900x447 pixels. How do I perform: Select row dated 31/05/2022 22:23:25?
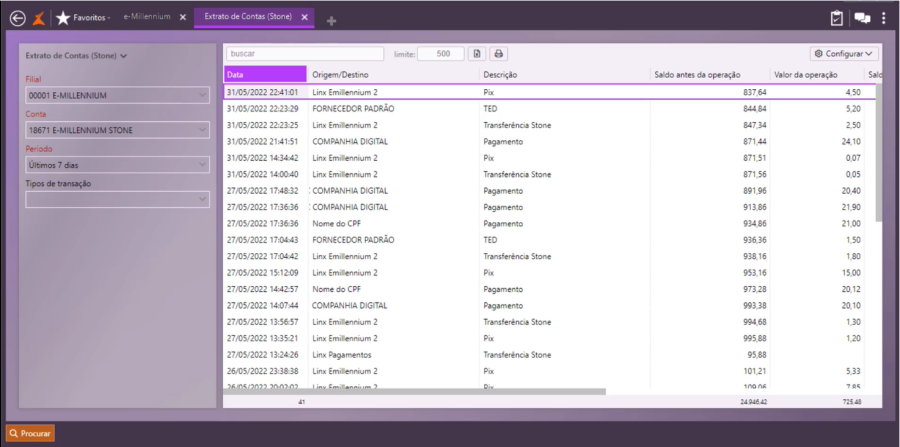[x=549, y=125]
